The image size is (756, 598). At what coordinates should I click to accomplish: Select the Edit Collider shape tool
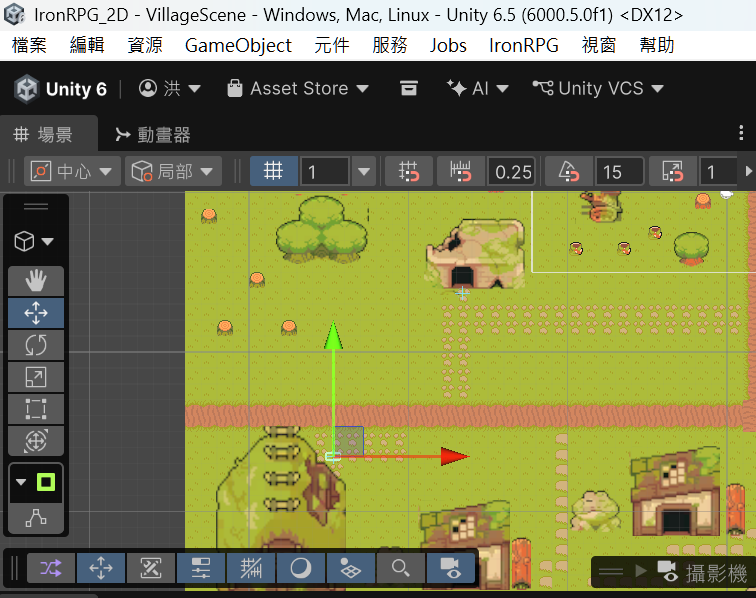pos(36,518)
